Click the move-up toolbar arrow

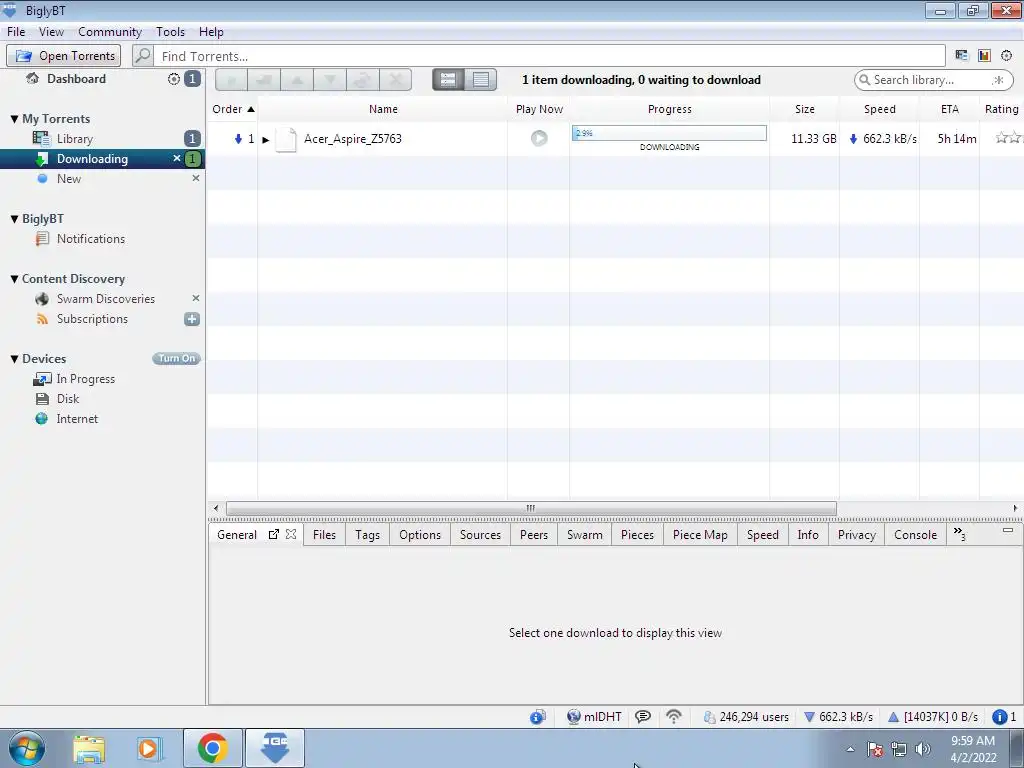[297, 80]
